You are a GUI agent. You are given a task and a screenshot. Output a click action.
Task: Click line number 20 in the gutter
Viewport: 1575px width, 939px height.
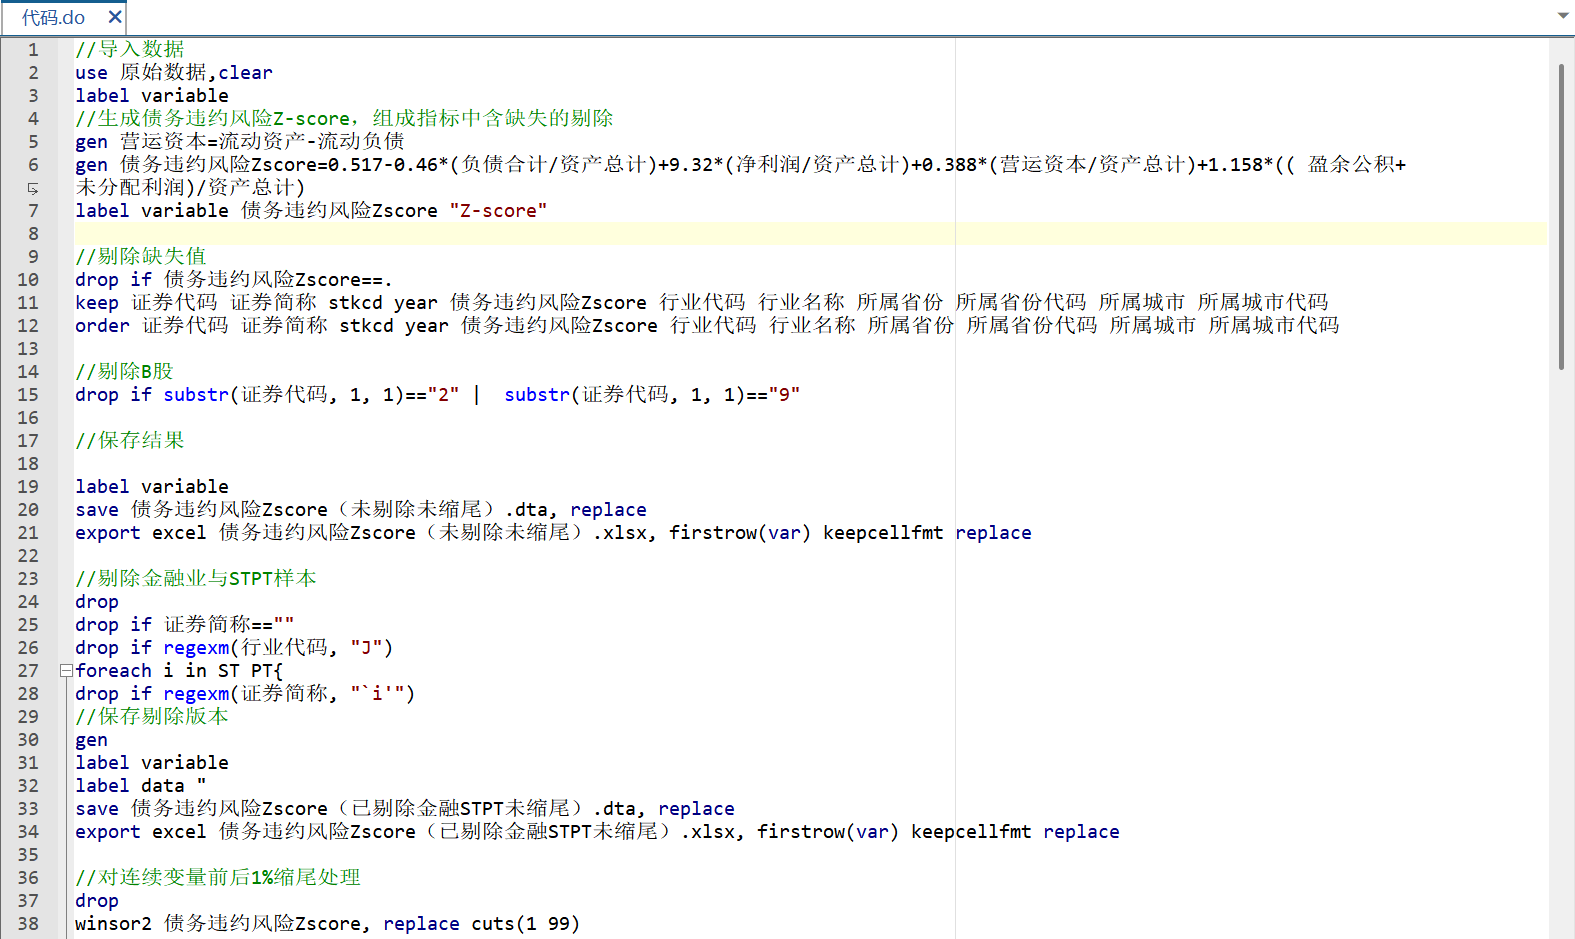tap(28, 510)
